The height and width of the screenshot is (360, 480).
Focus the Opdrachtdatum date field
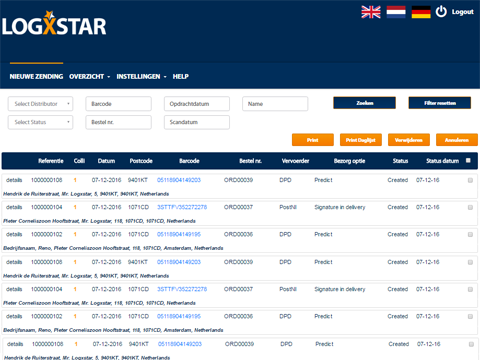[x=197, y=104]
